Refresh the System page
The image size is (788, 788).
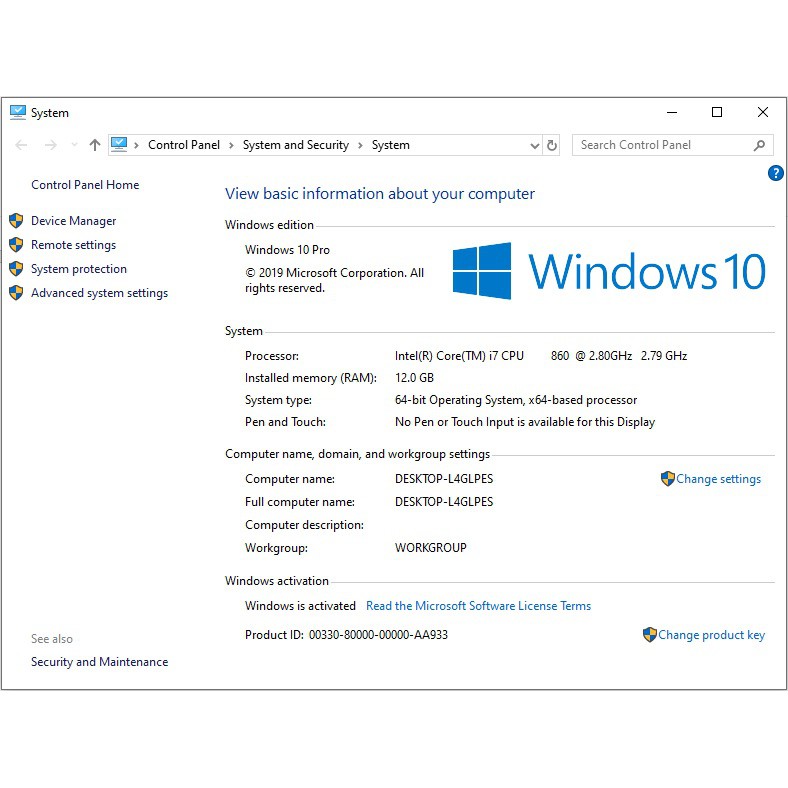(x=552, y=145)
